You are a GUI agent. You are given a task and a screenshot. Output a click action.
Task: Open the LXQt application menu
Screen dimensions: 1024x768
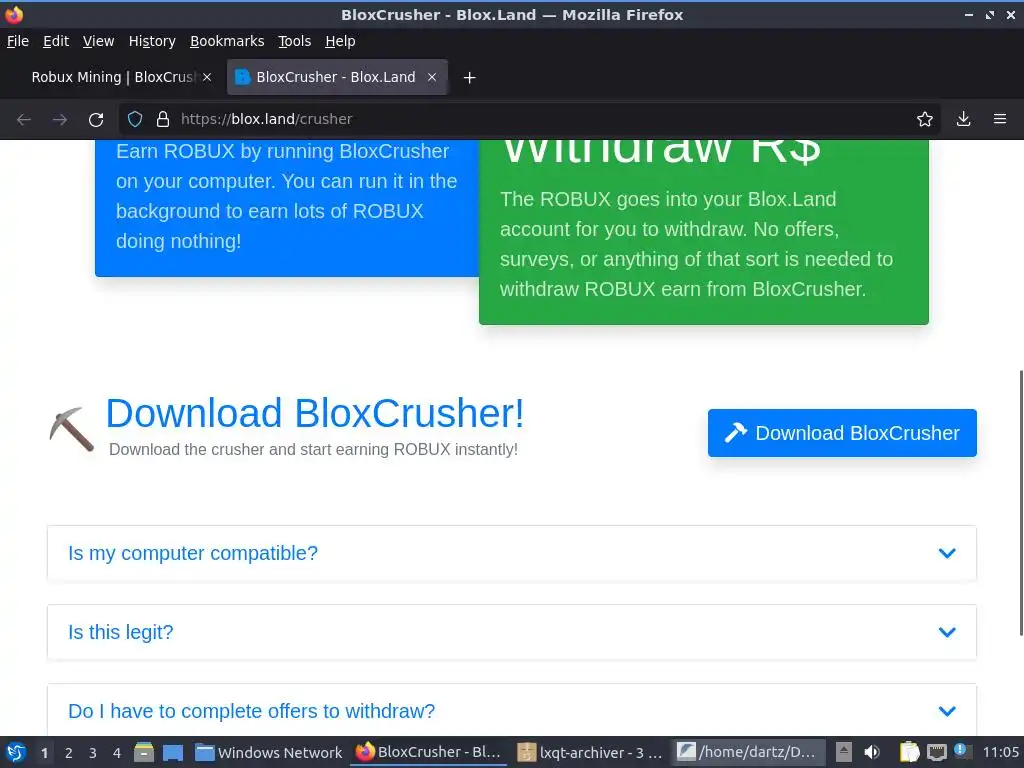point(16,752)
